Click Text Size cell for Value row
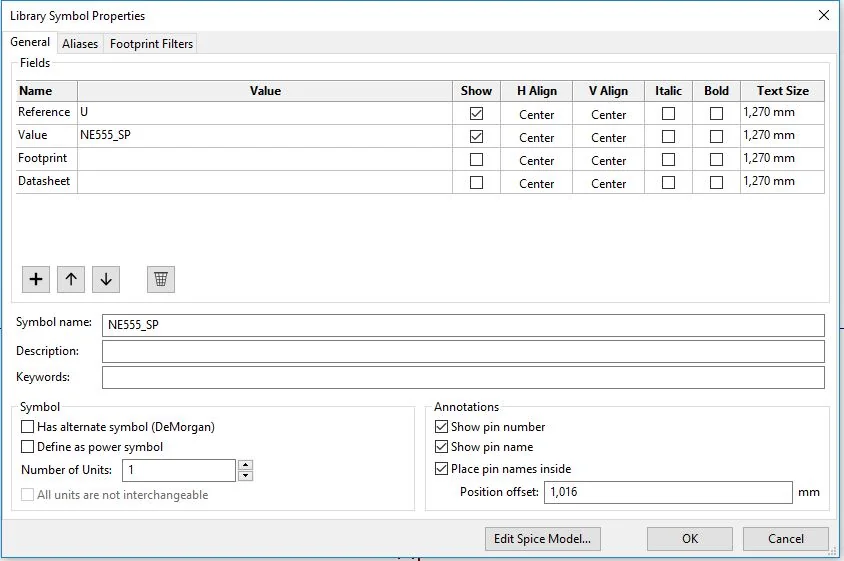Screen dimensions: 844x561 click(x=782, y=136)
